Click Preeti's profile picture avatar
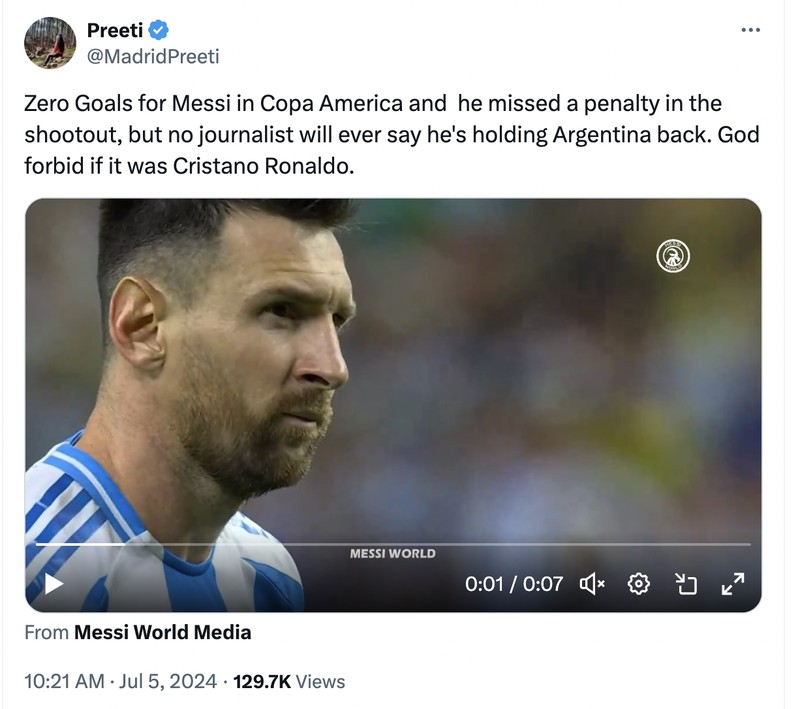The image size is (800, 709). [48, 42]
